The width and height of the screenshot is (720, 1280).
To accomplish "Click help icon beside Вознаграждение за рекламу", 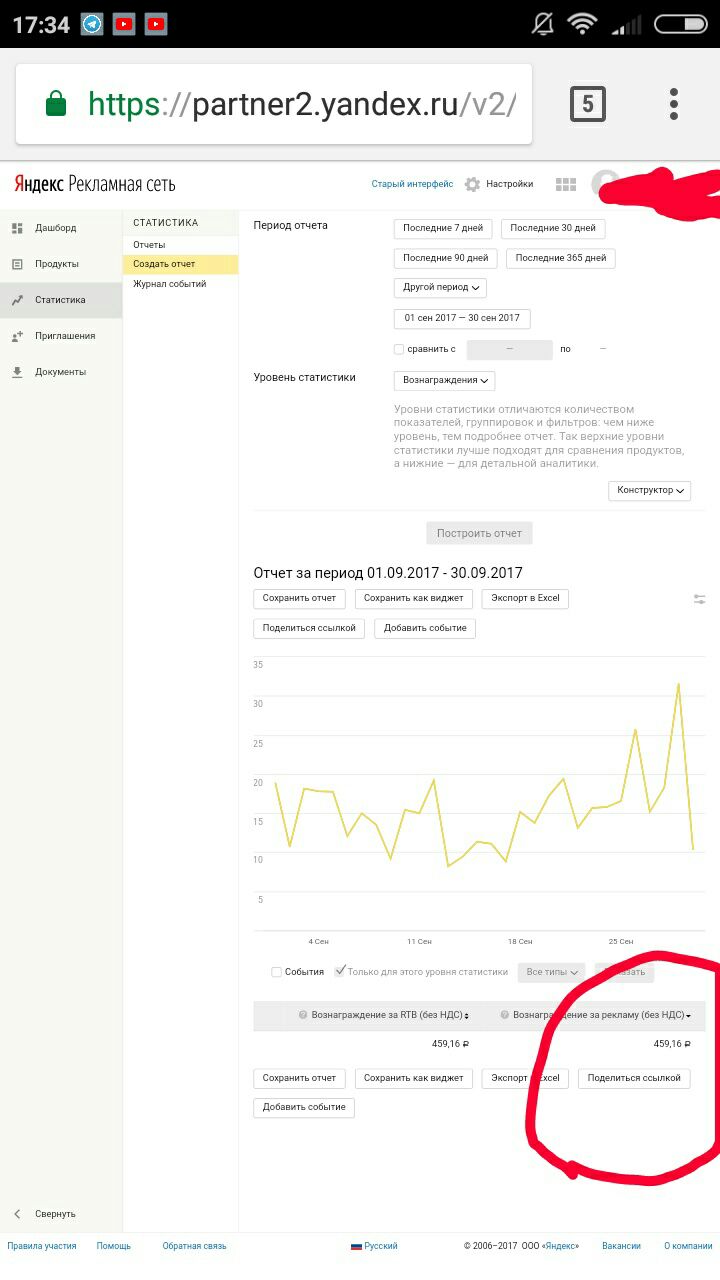I will 505,1015.
